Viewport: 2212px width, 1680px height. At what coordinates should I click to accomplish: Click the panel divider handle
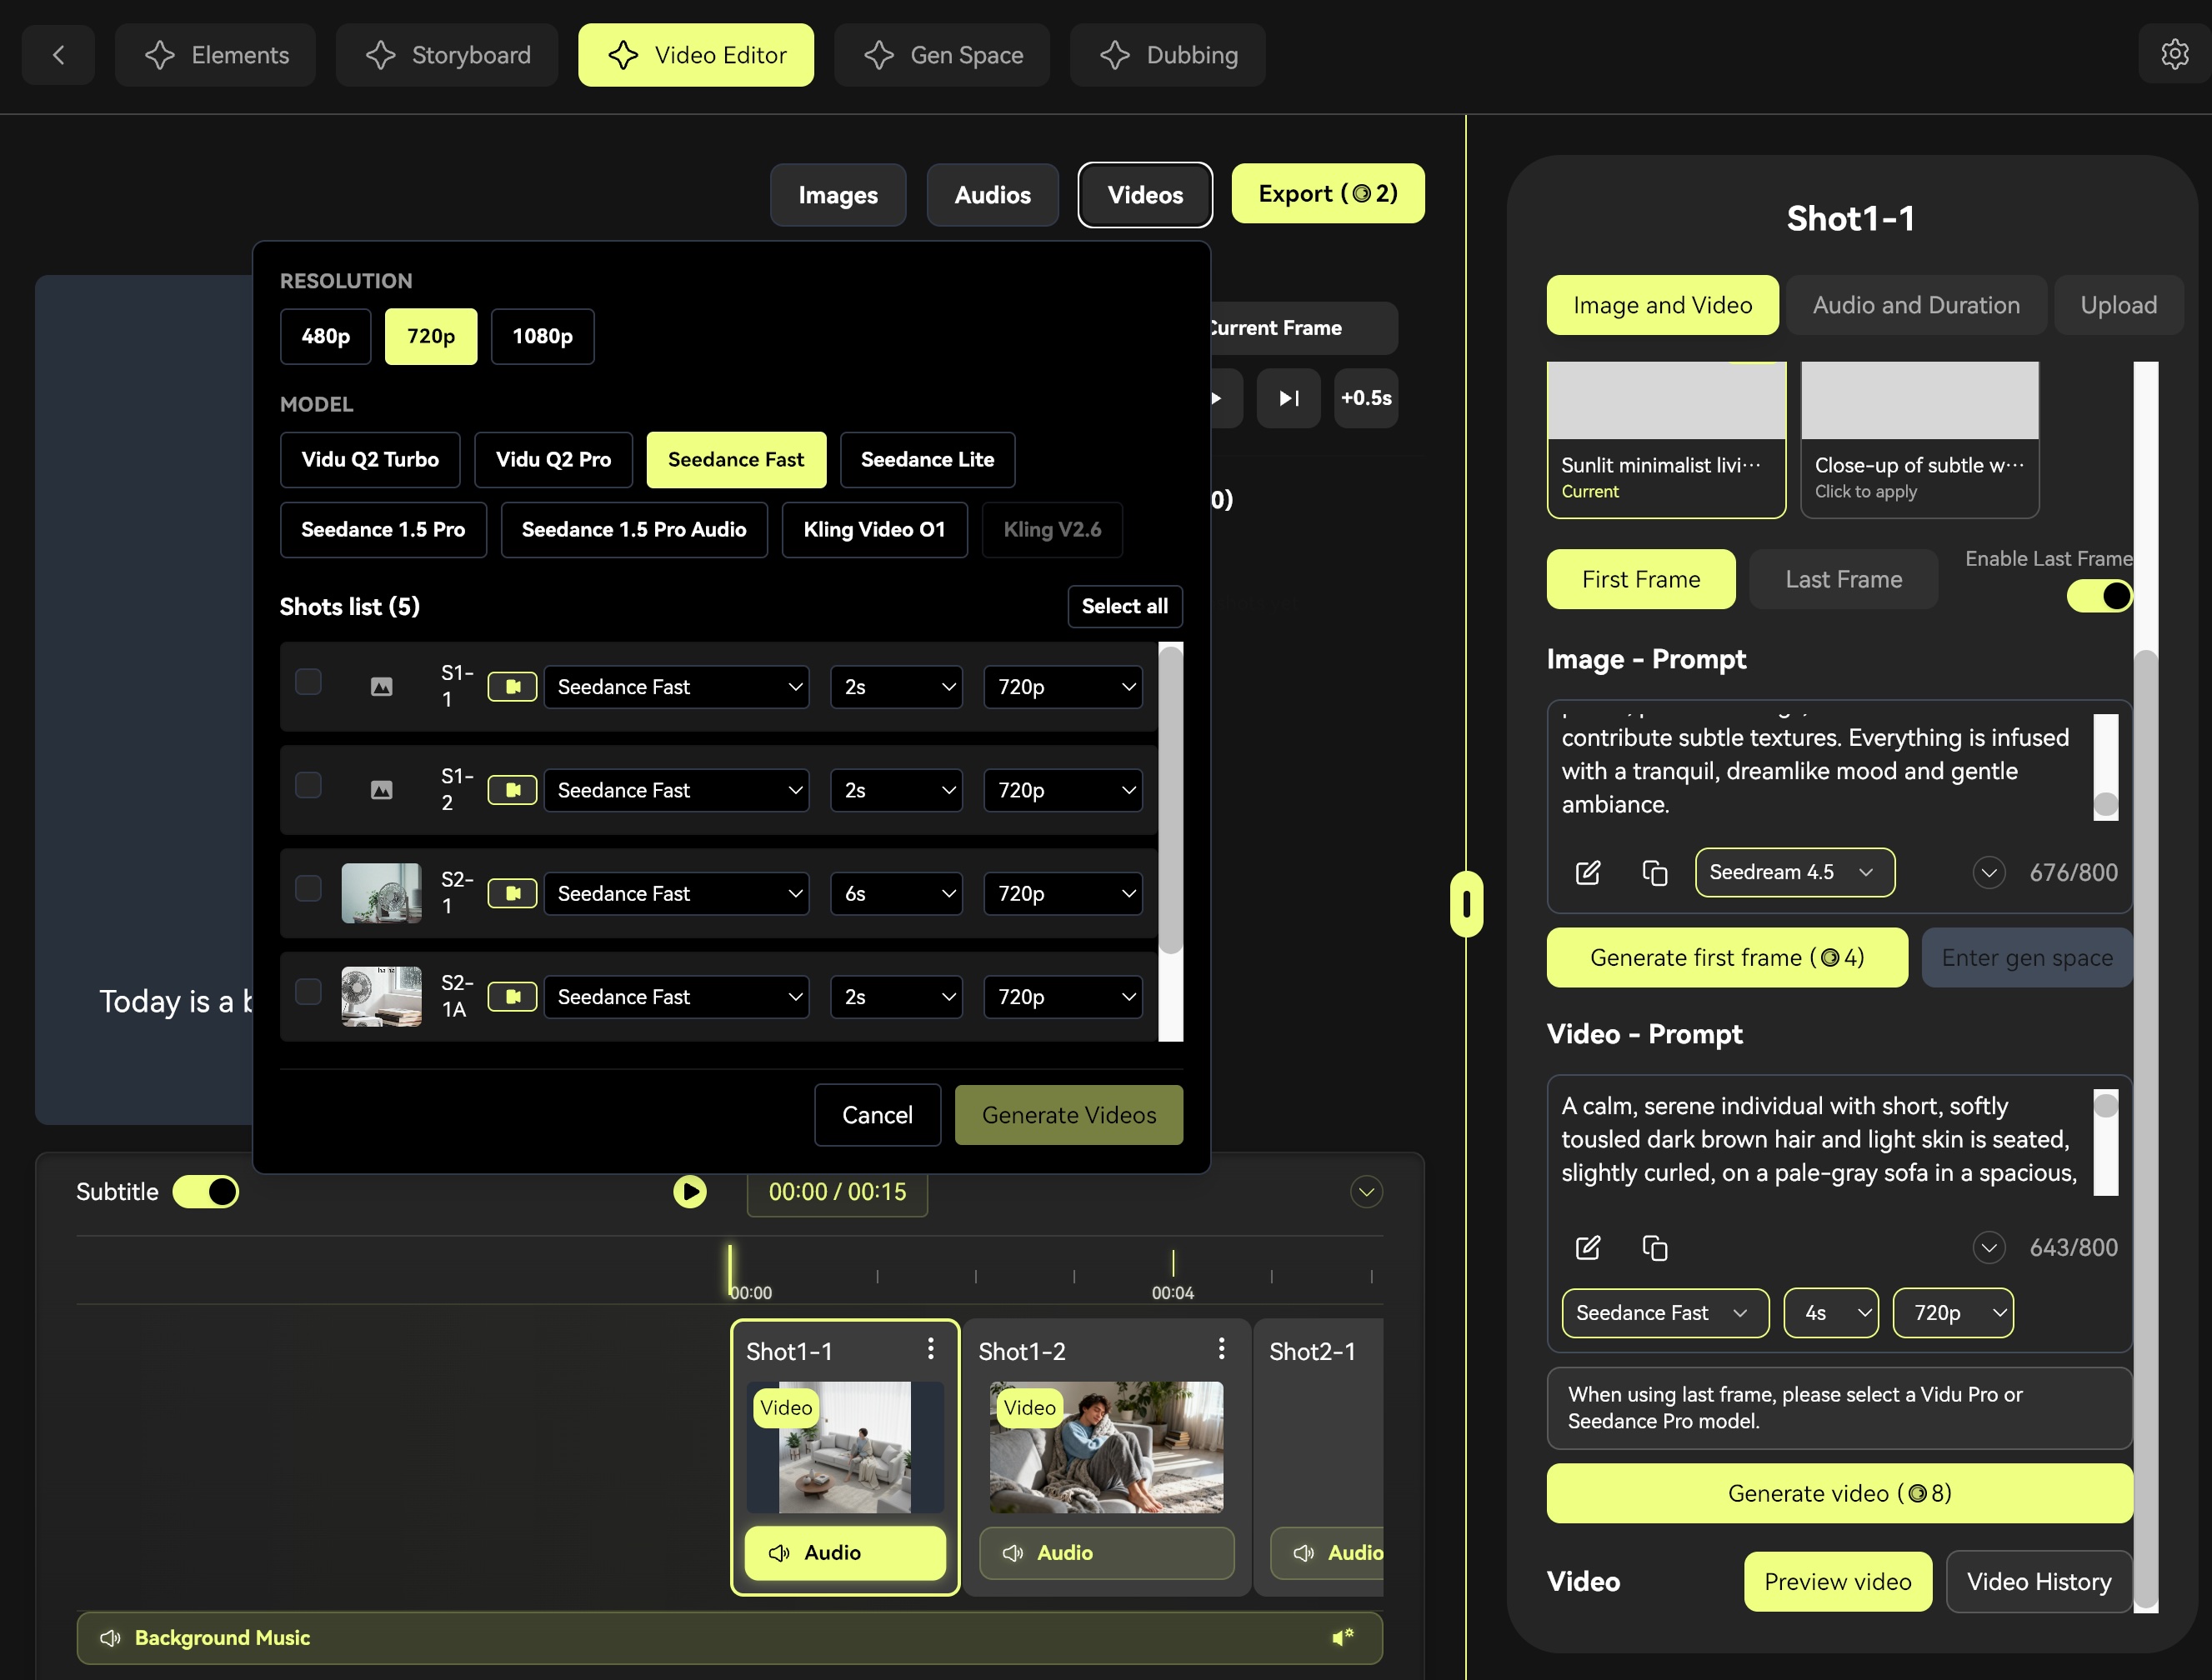(1466, 904)
